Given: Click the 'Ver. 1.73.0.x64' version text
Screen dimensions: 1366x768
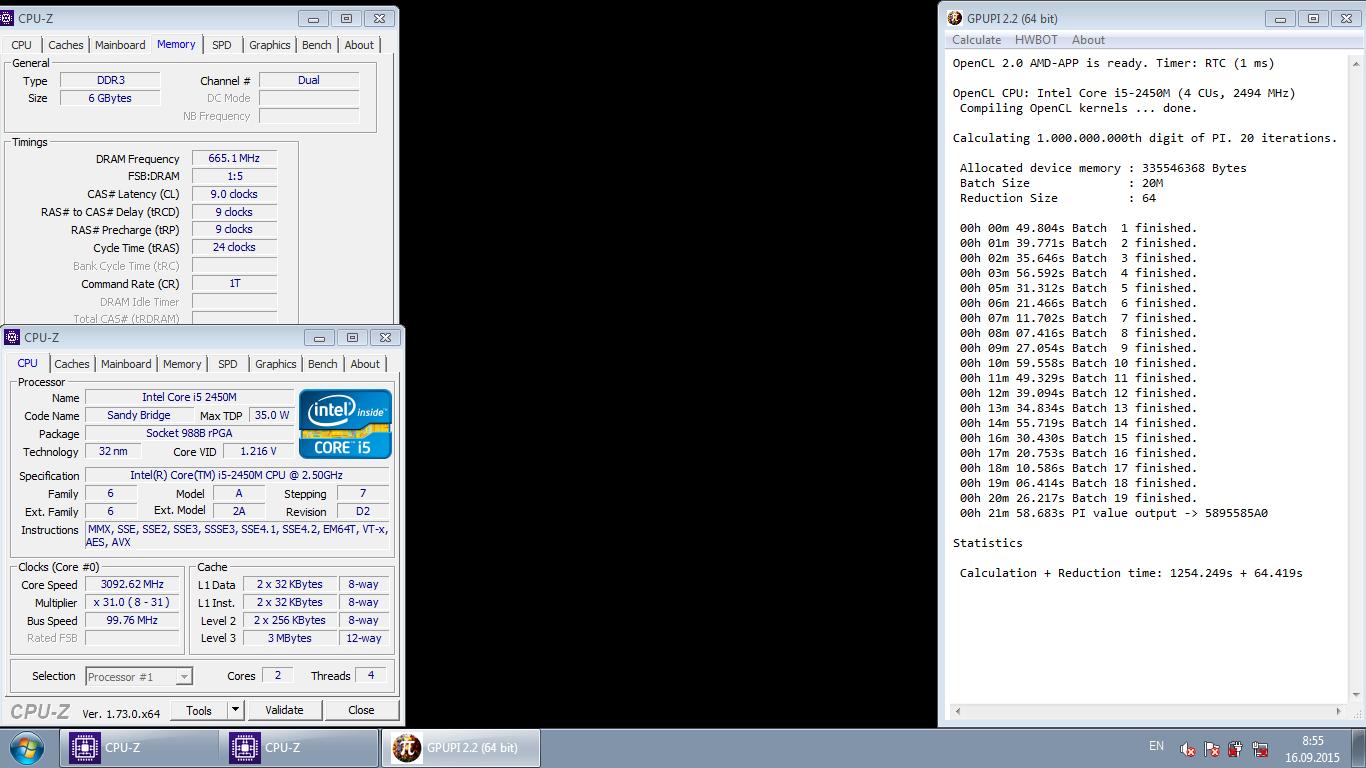Looking at the screenshot, I should pyautogui.click(x=121, y=713).
